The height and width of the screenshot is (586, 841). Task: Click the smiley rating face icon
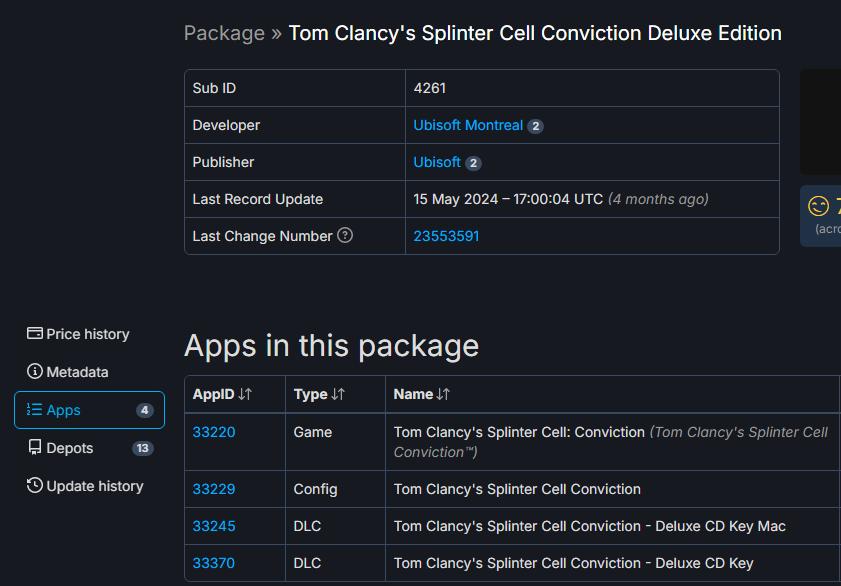(x=818, y=206)
